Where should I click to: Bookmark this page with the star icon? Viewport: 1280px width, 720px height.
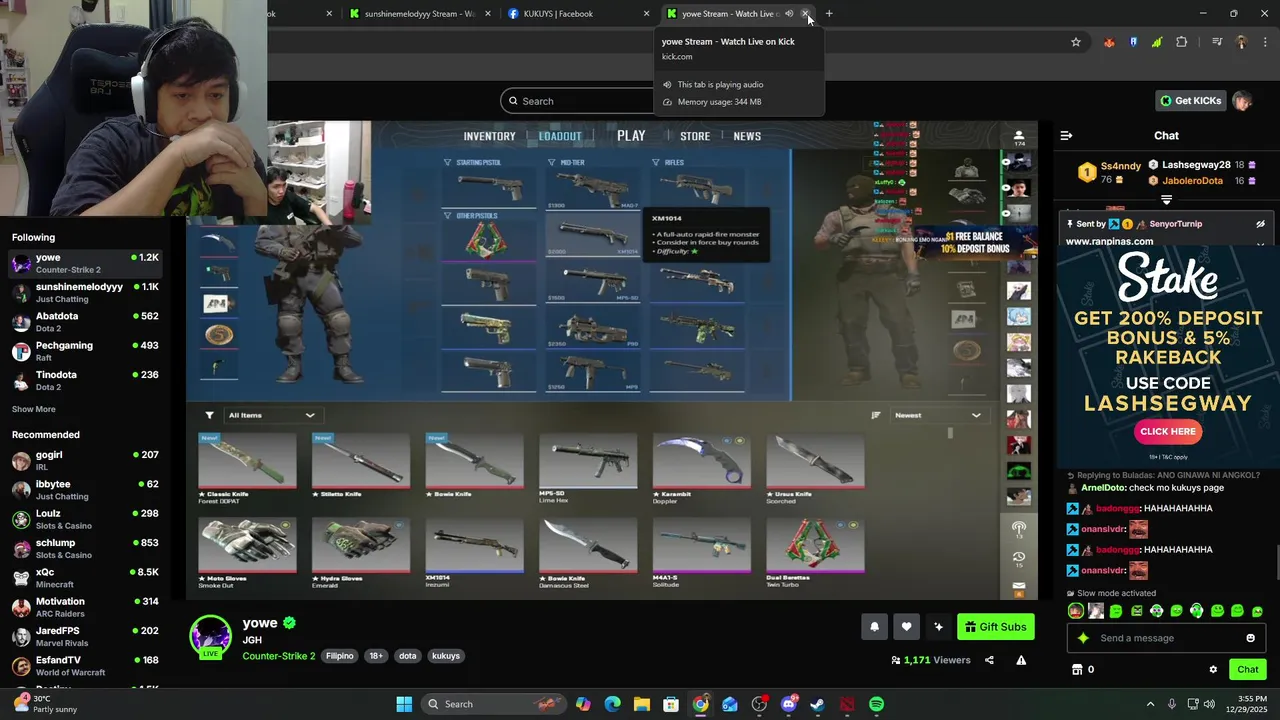pyautogui.click(x=1076, y=42)
